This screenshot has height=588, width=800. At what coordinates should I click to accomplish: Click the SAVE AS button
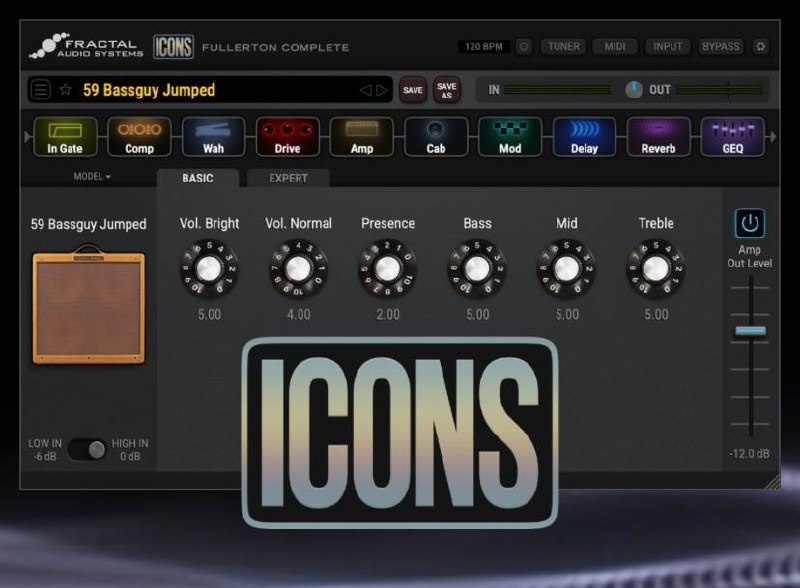click(447, 90)
